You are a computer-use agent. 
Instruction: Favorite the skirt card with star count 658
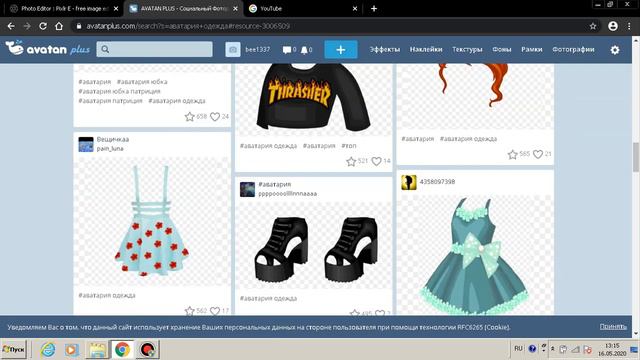pos(189,117)
